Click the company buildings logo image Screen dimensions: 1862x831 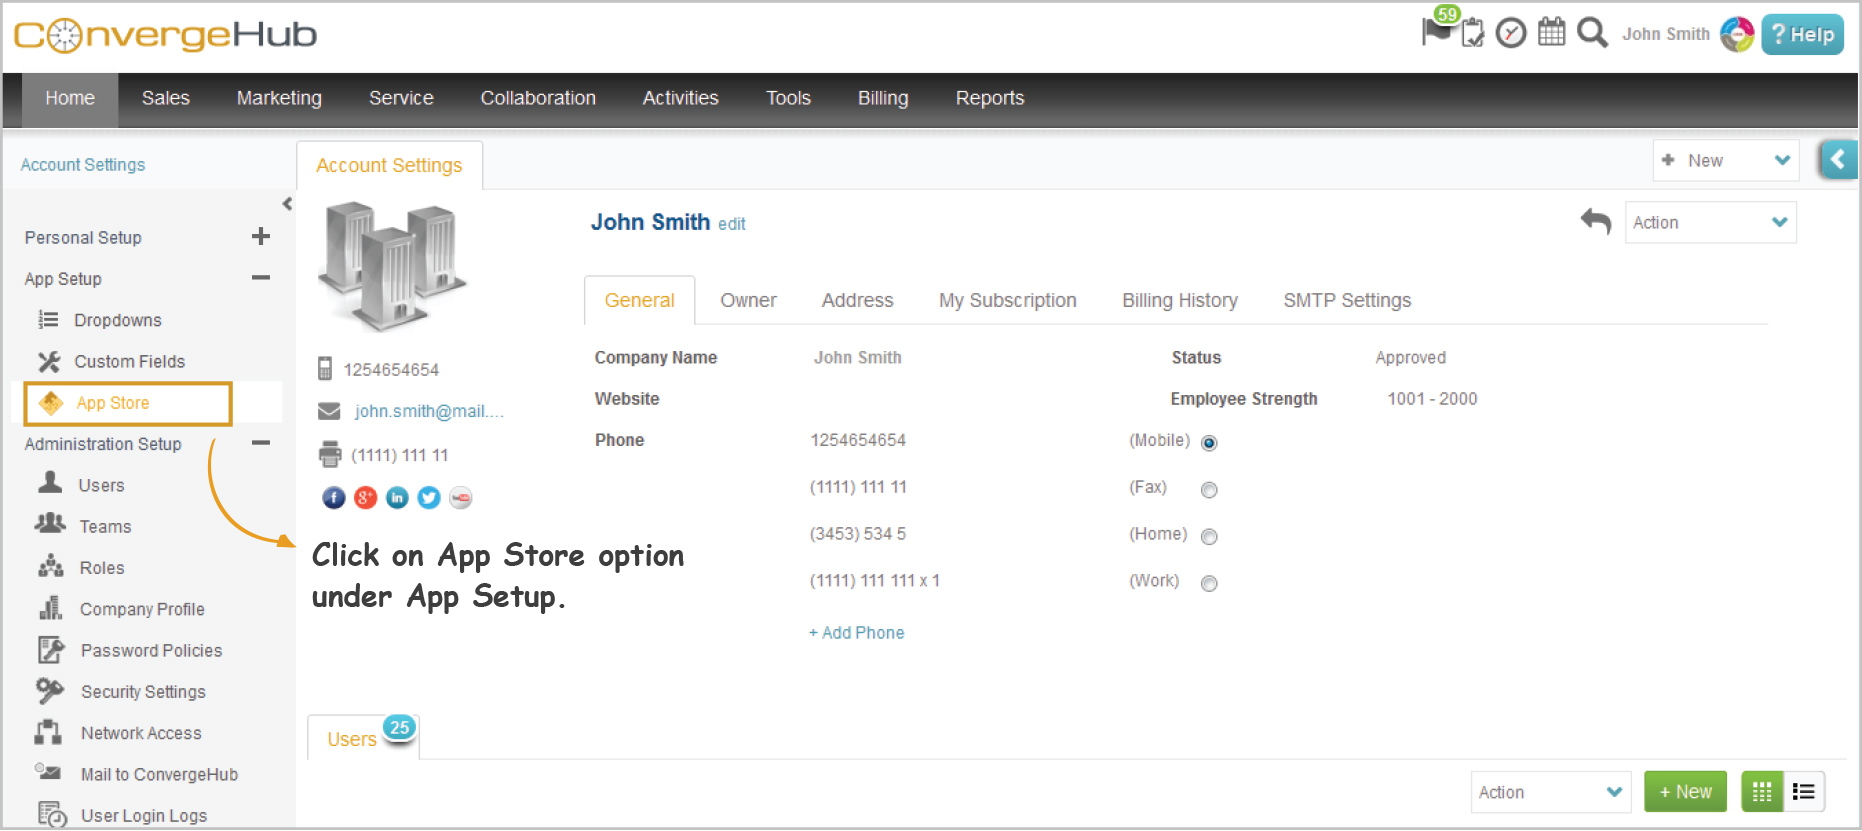pos(391,266)
